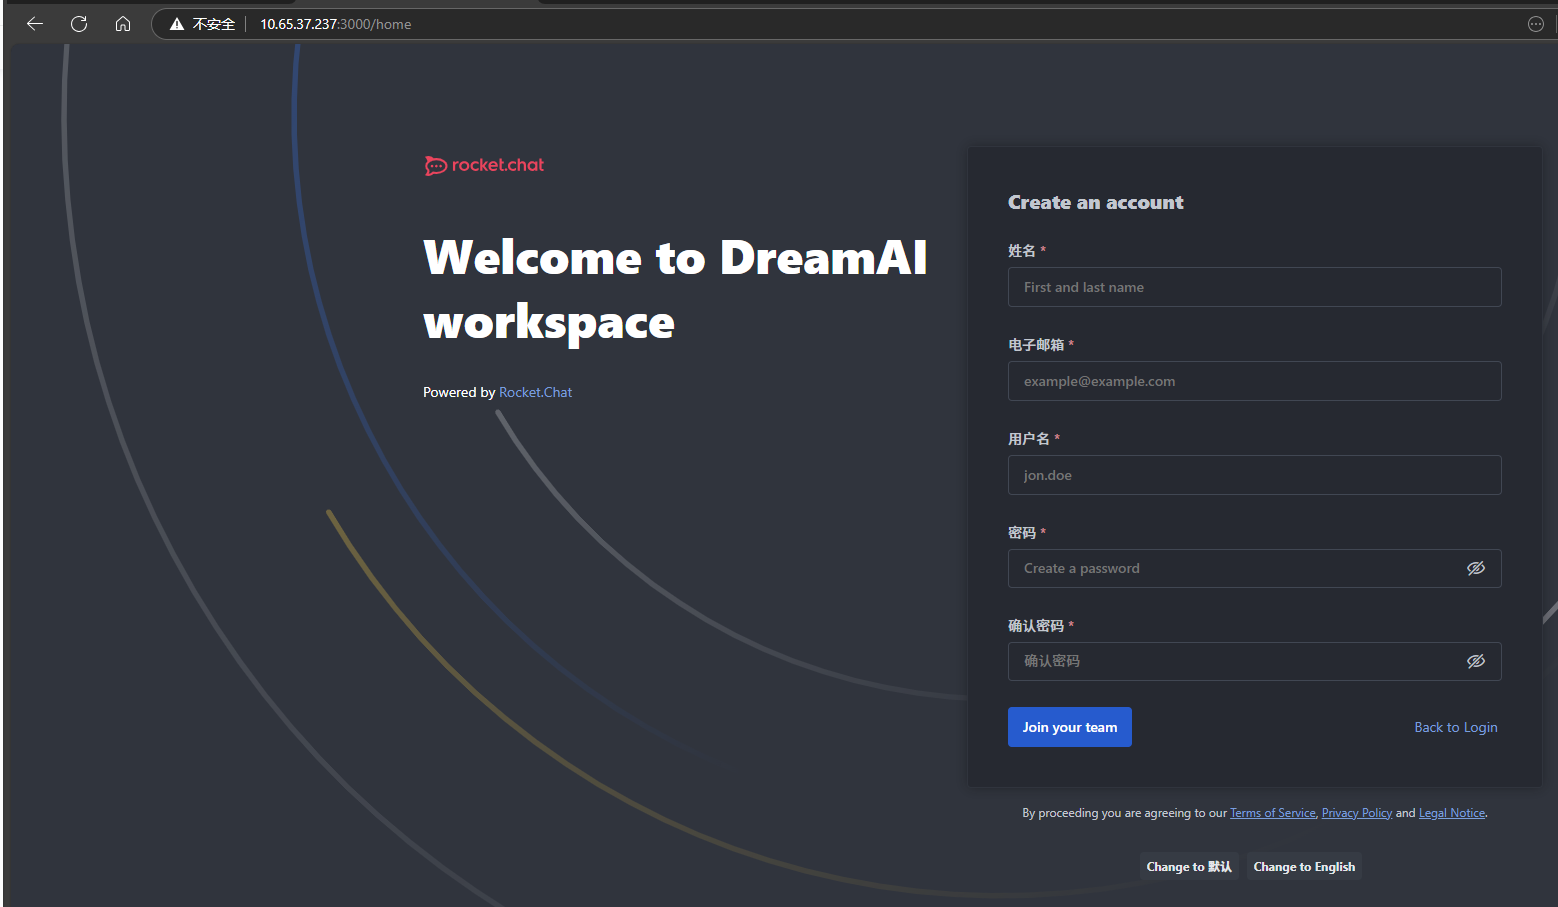
Task: Show password in the 密码 field
Action: 1476,568
